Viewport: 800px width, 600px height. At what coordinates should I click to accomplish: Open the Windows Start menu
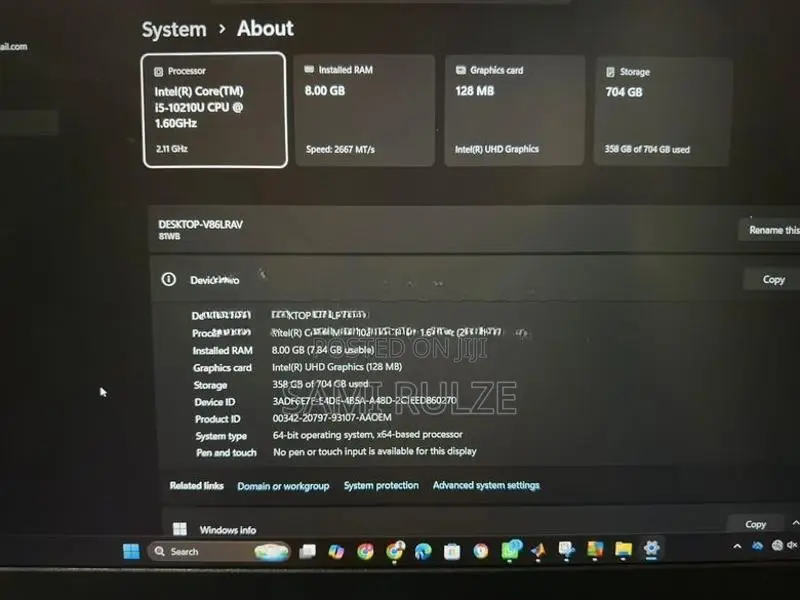click(131, 551)
